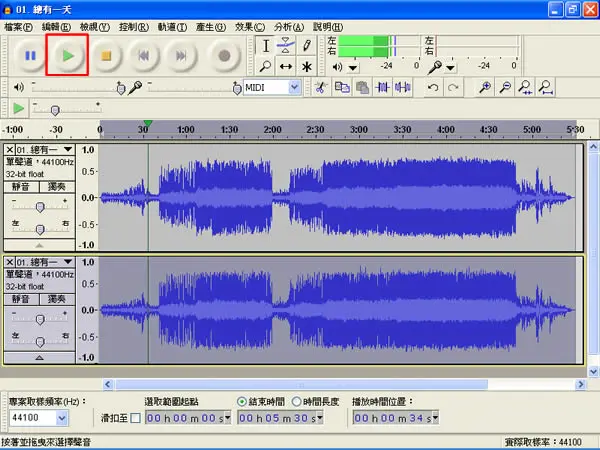Open the 檔案 file menu
The height and width of the screenshot is (450, 600).
click(x=18, y=27)
